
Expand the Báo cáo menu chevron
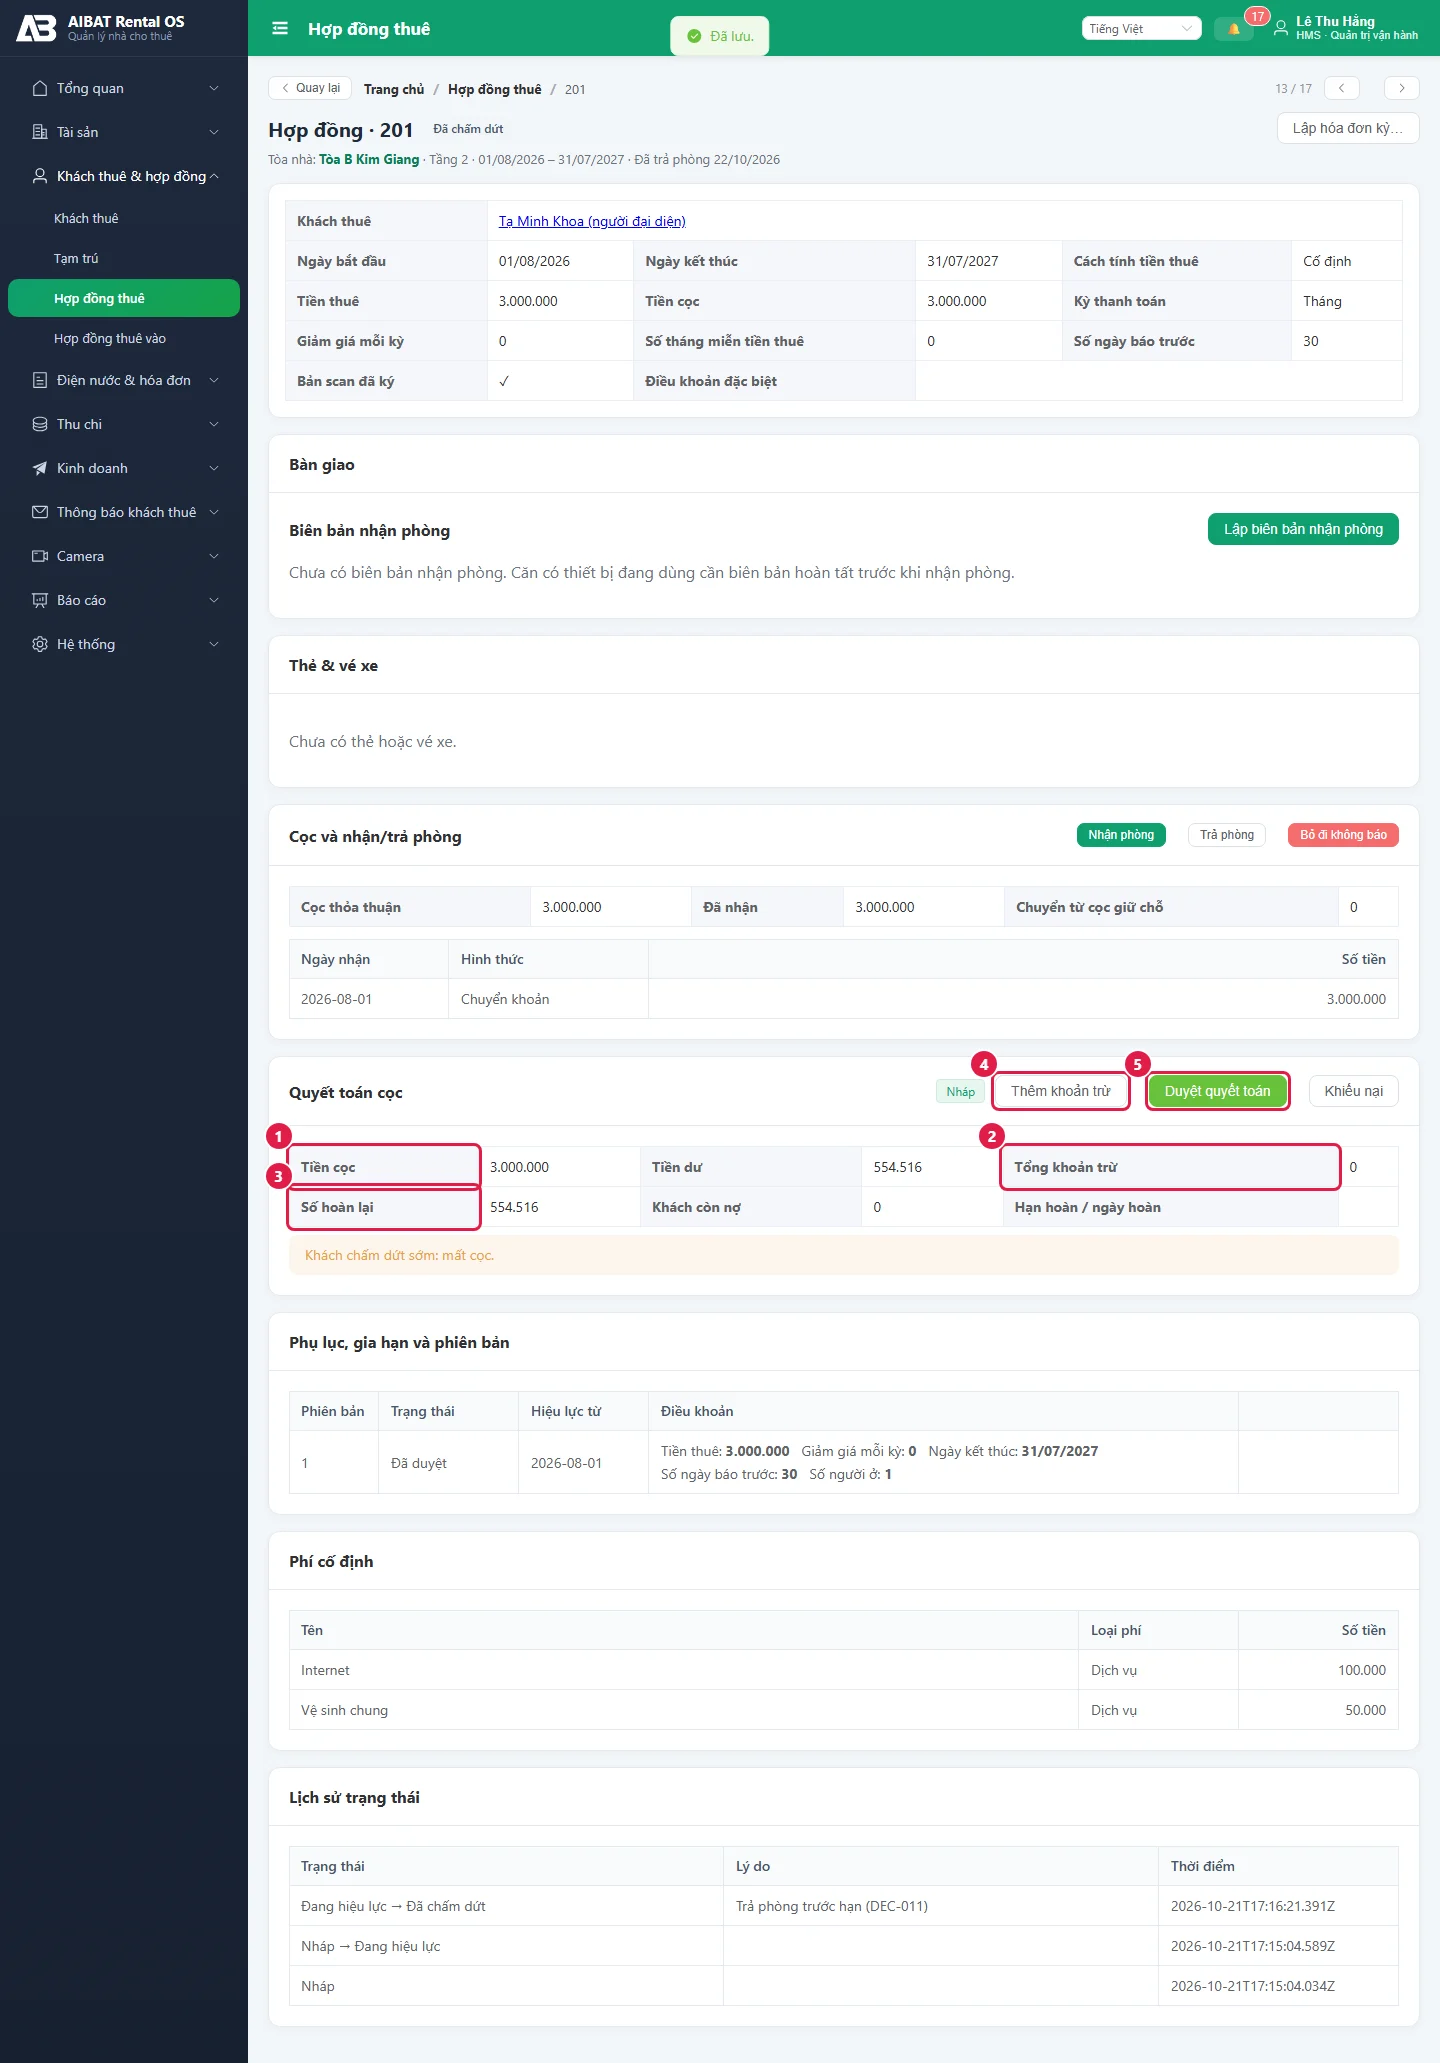(x=214, y=600)
